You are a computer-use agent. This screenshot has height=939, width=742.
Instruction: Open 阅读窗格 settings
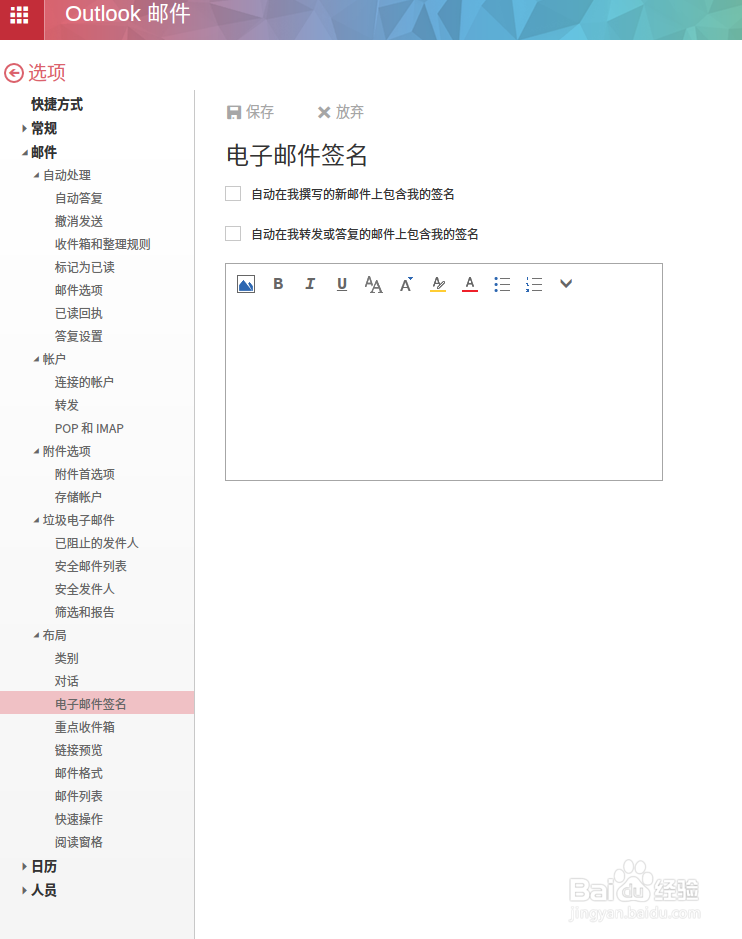tap(78, 842)
